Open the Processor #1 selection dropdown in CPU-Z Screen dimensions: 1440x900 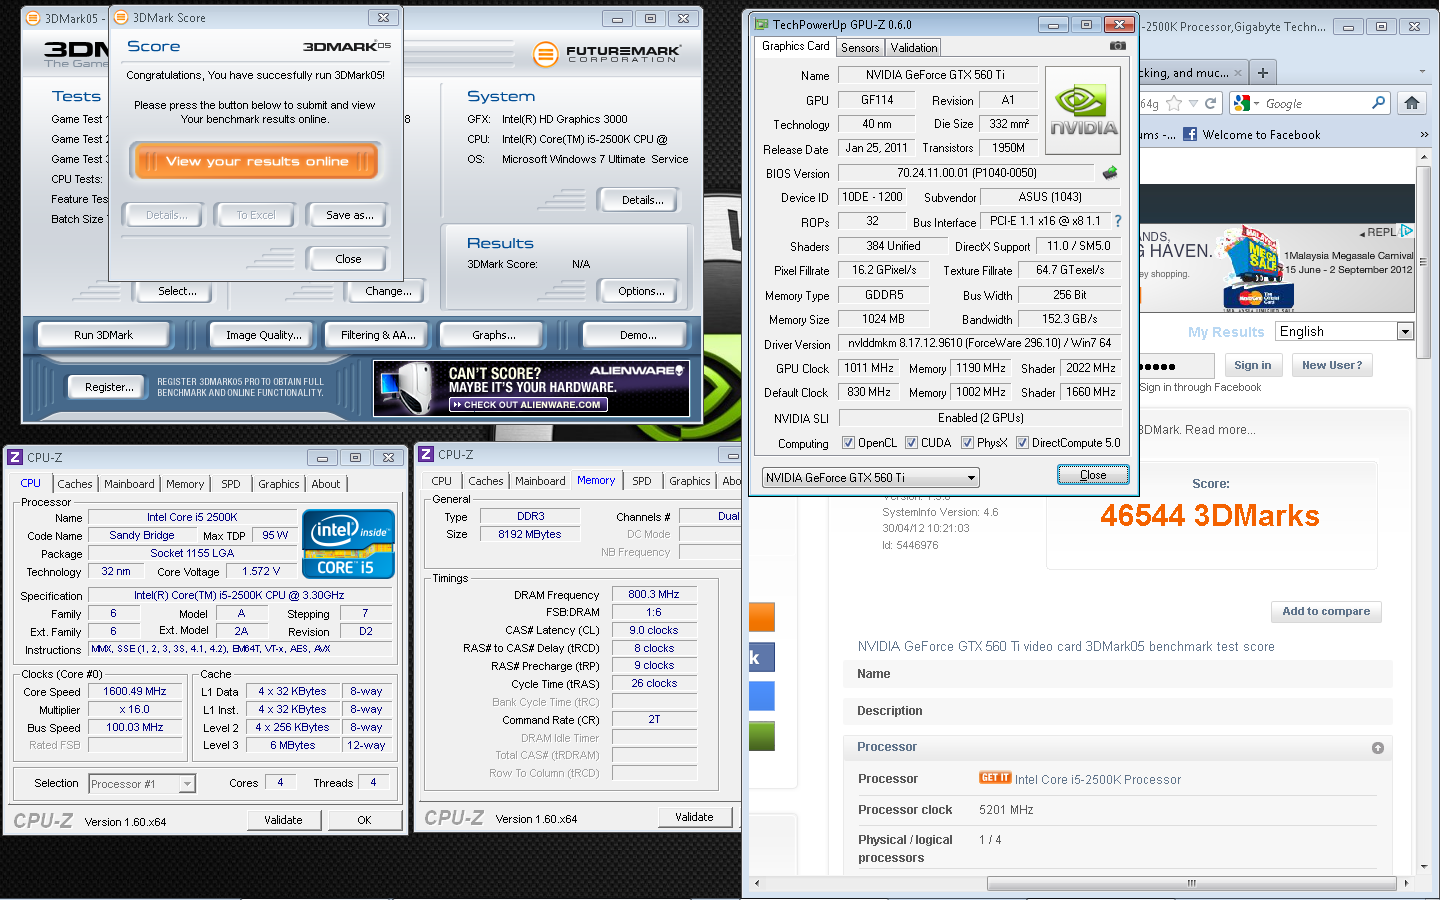[142, 784]
